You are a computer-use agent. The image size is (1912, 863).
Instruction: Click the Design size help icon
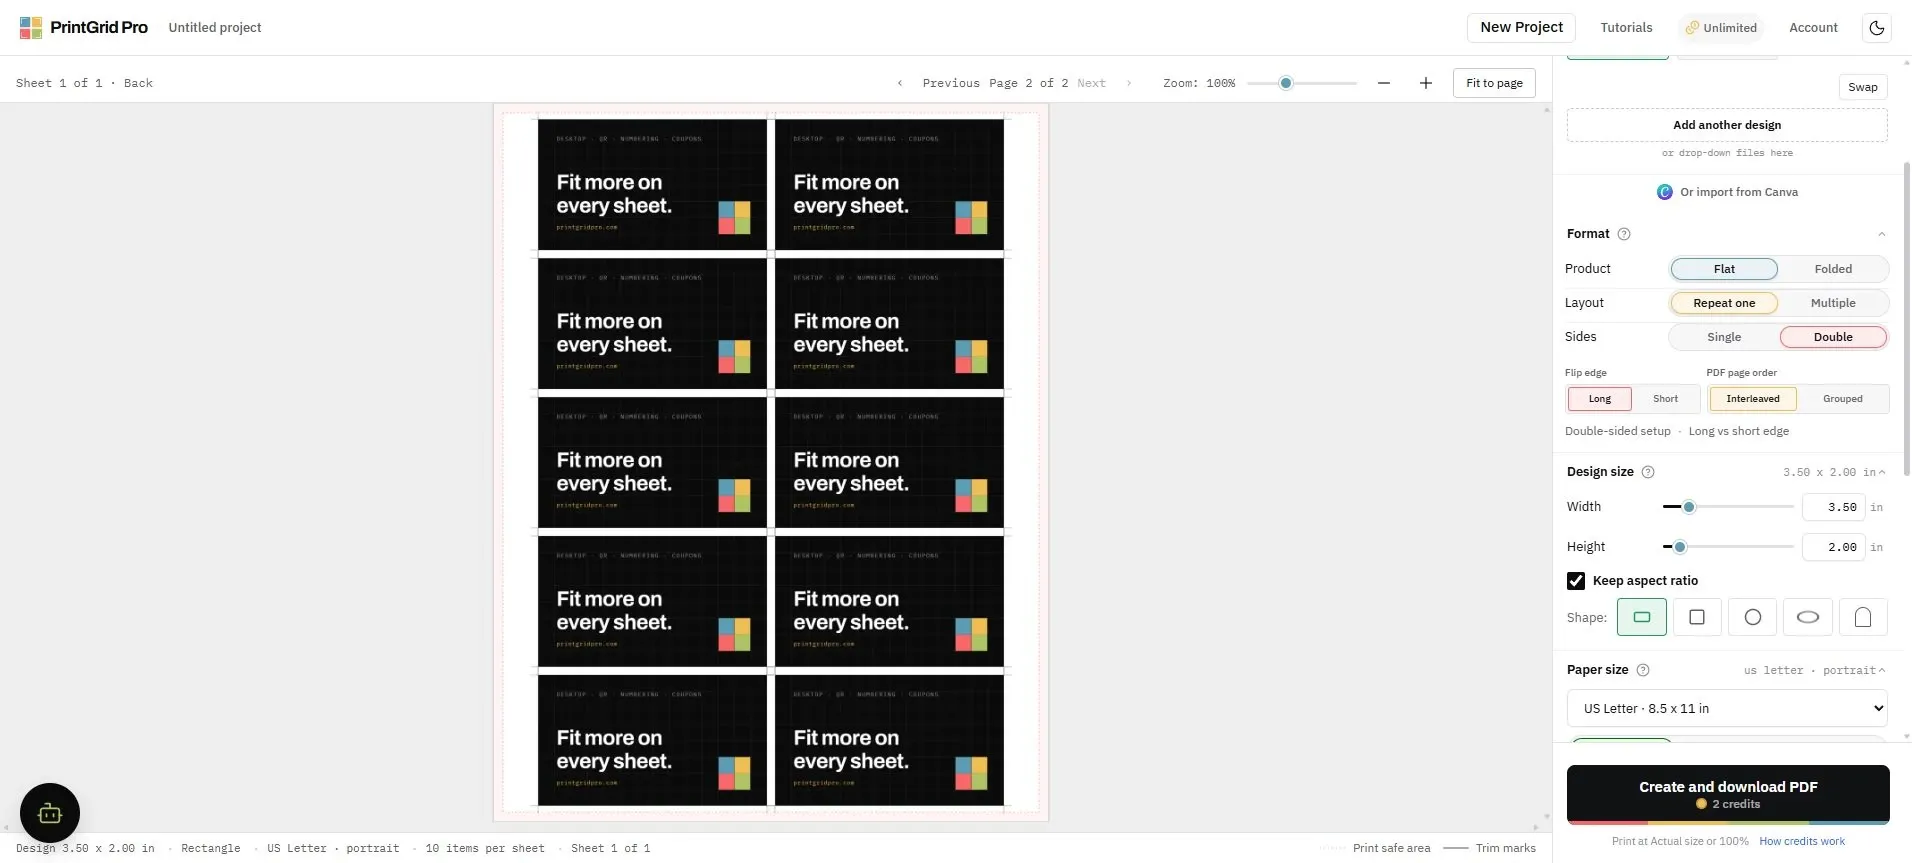click(1648, 472)
